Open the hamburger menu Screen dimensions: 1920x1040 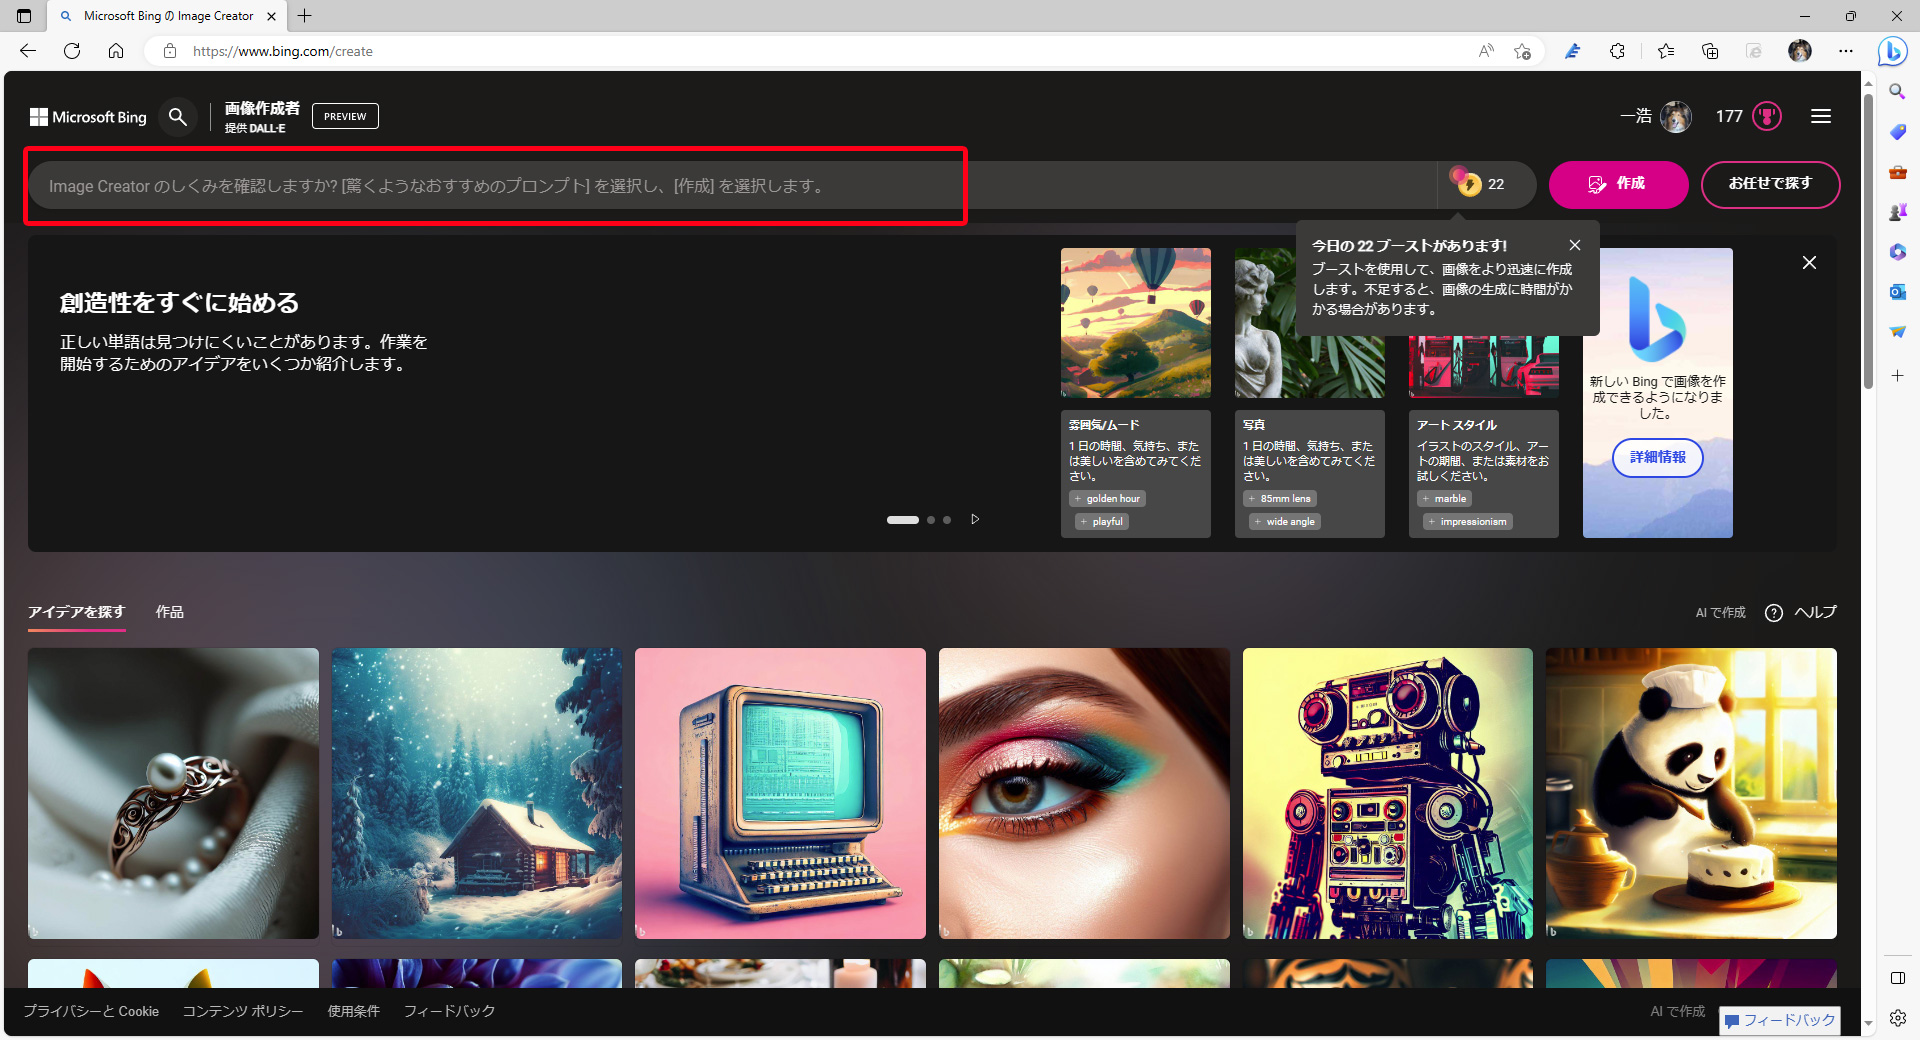(1821, 116)
